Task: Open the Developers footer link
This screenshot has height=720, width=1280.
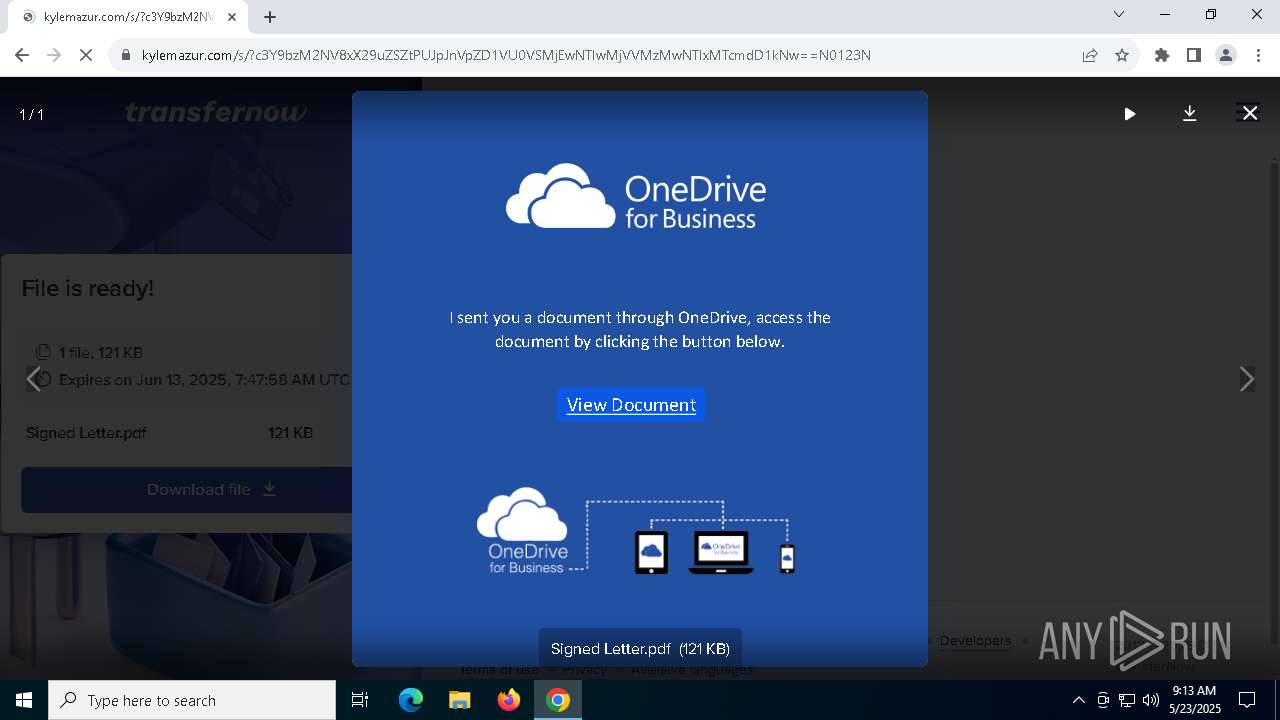Action: (975, 640)
